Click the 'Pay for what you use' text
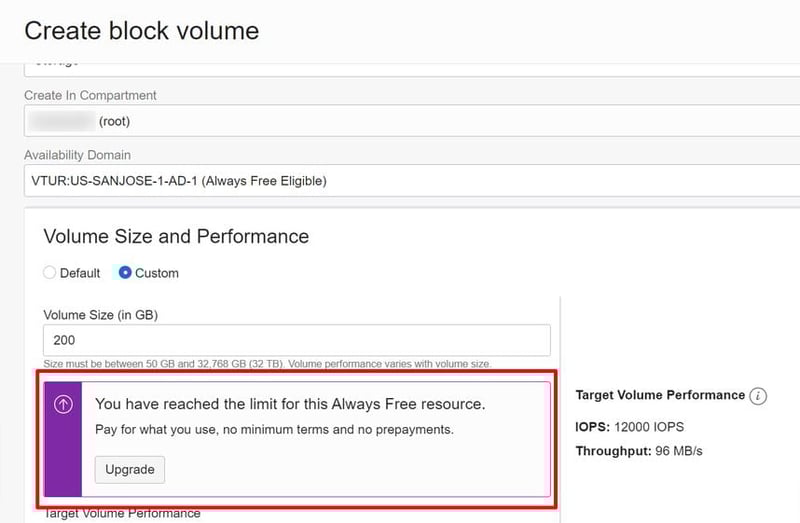 [274, 430]
